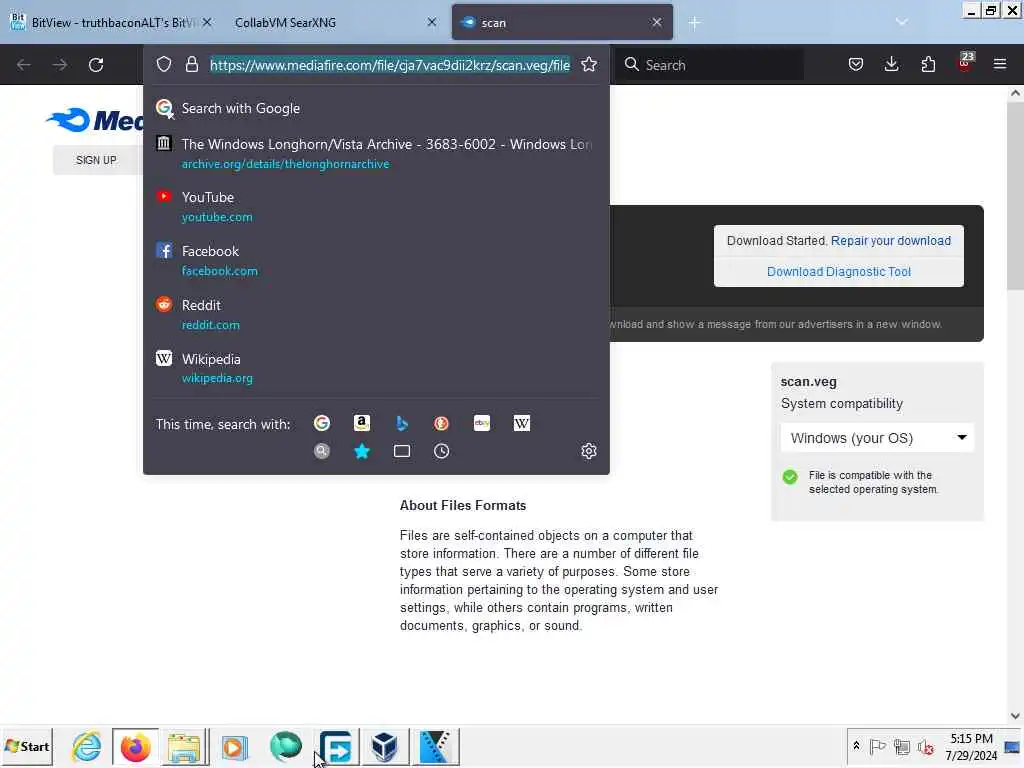Click the 'About Files Formats' heading

462,505
